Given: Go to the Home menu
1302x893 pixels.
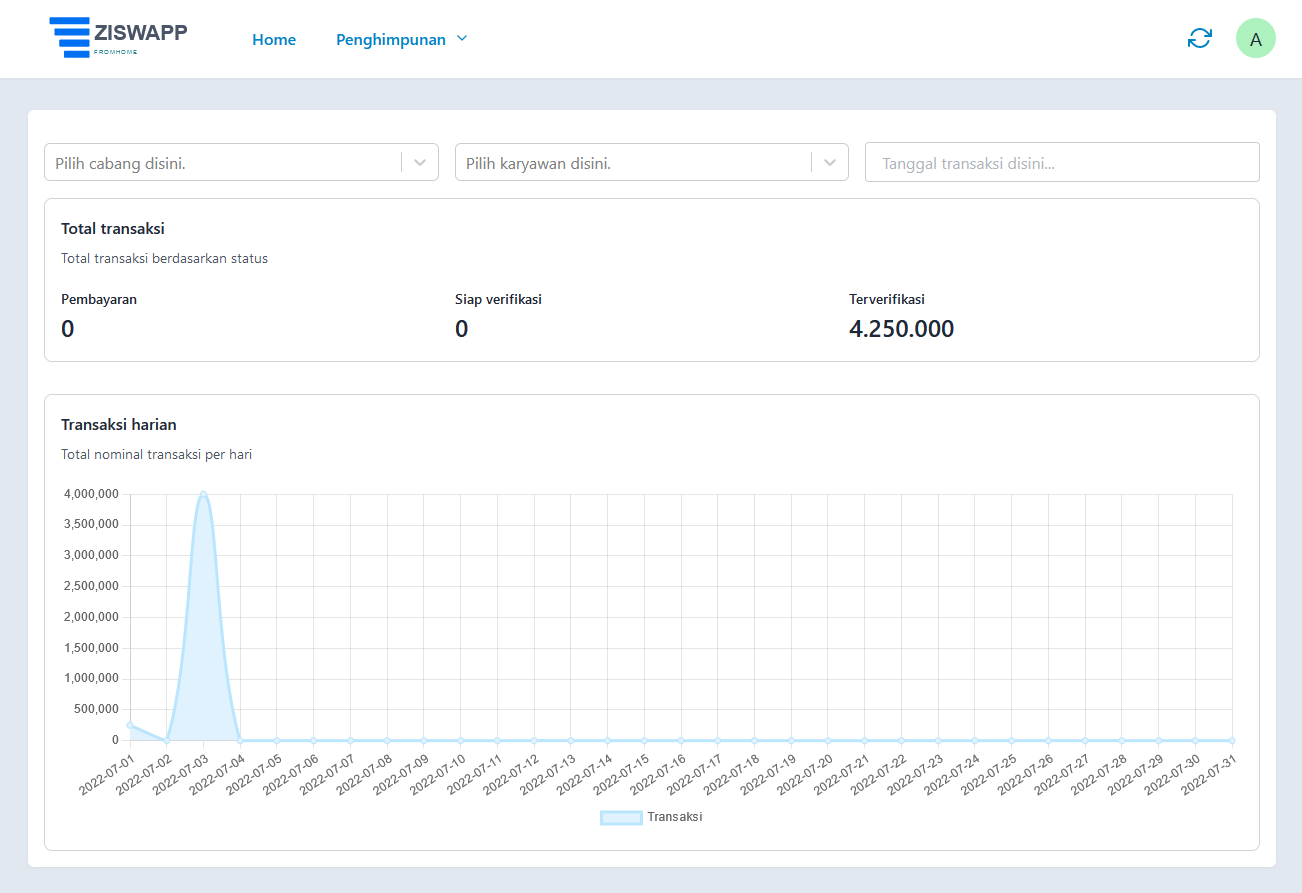Looking at the screenshot, I should (x=274, y=40).
